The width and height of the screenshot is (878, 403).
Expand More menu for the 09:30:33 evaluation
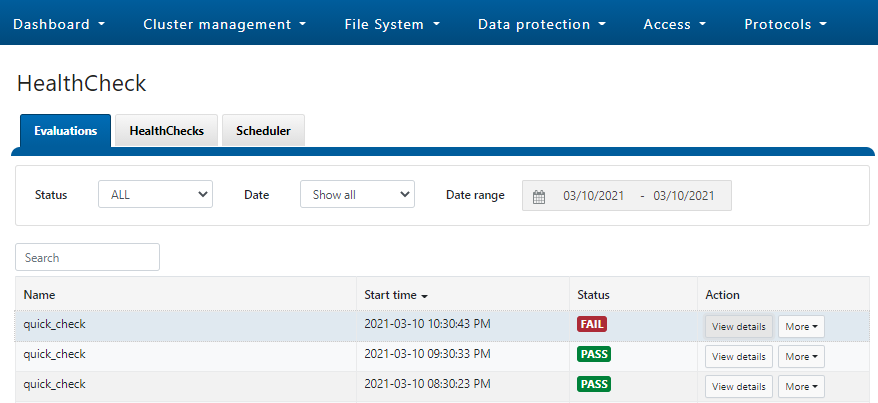[801, 357]
